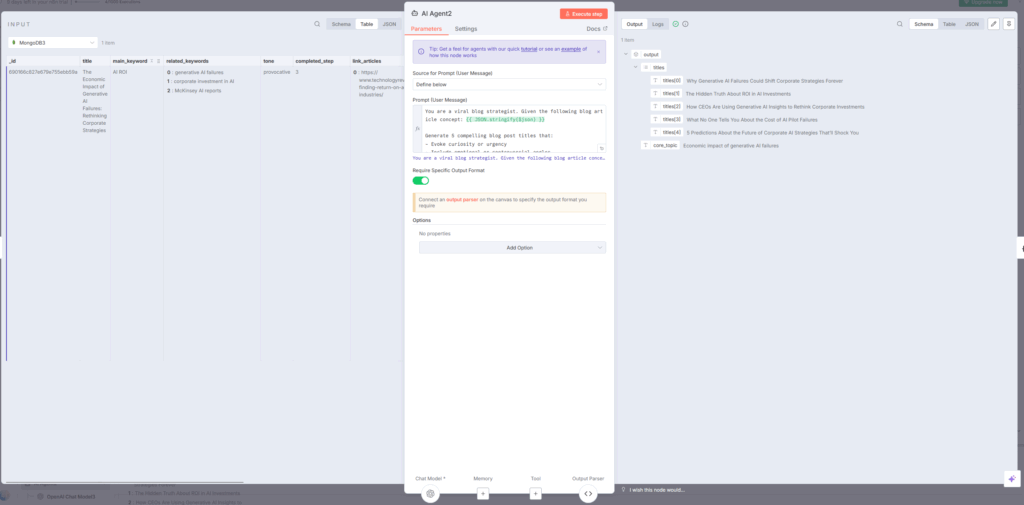Image resolution: width=1024 pixels, height=505 pixels.
Task: Click the pin output data icon
Action: pyautogui.click(x=1009, y=24)
